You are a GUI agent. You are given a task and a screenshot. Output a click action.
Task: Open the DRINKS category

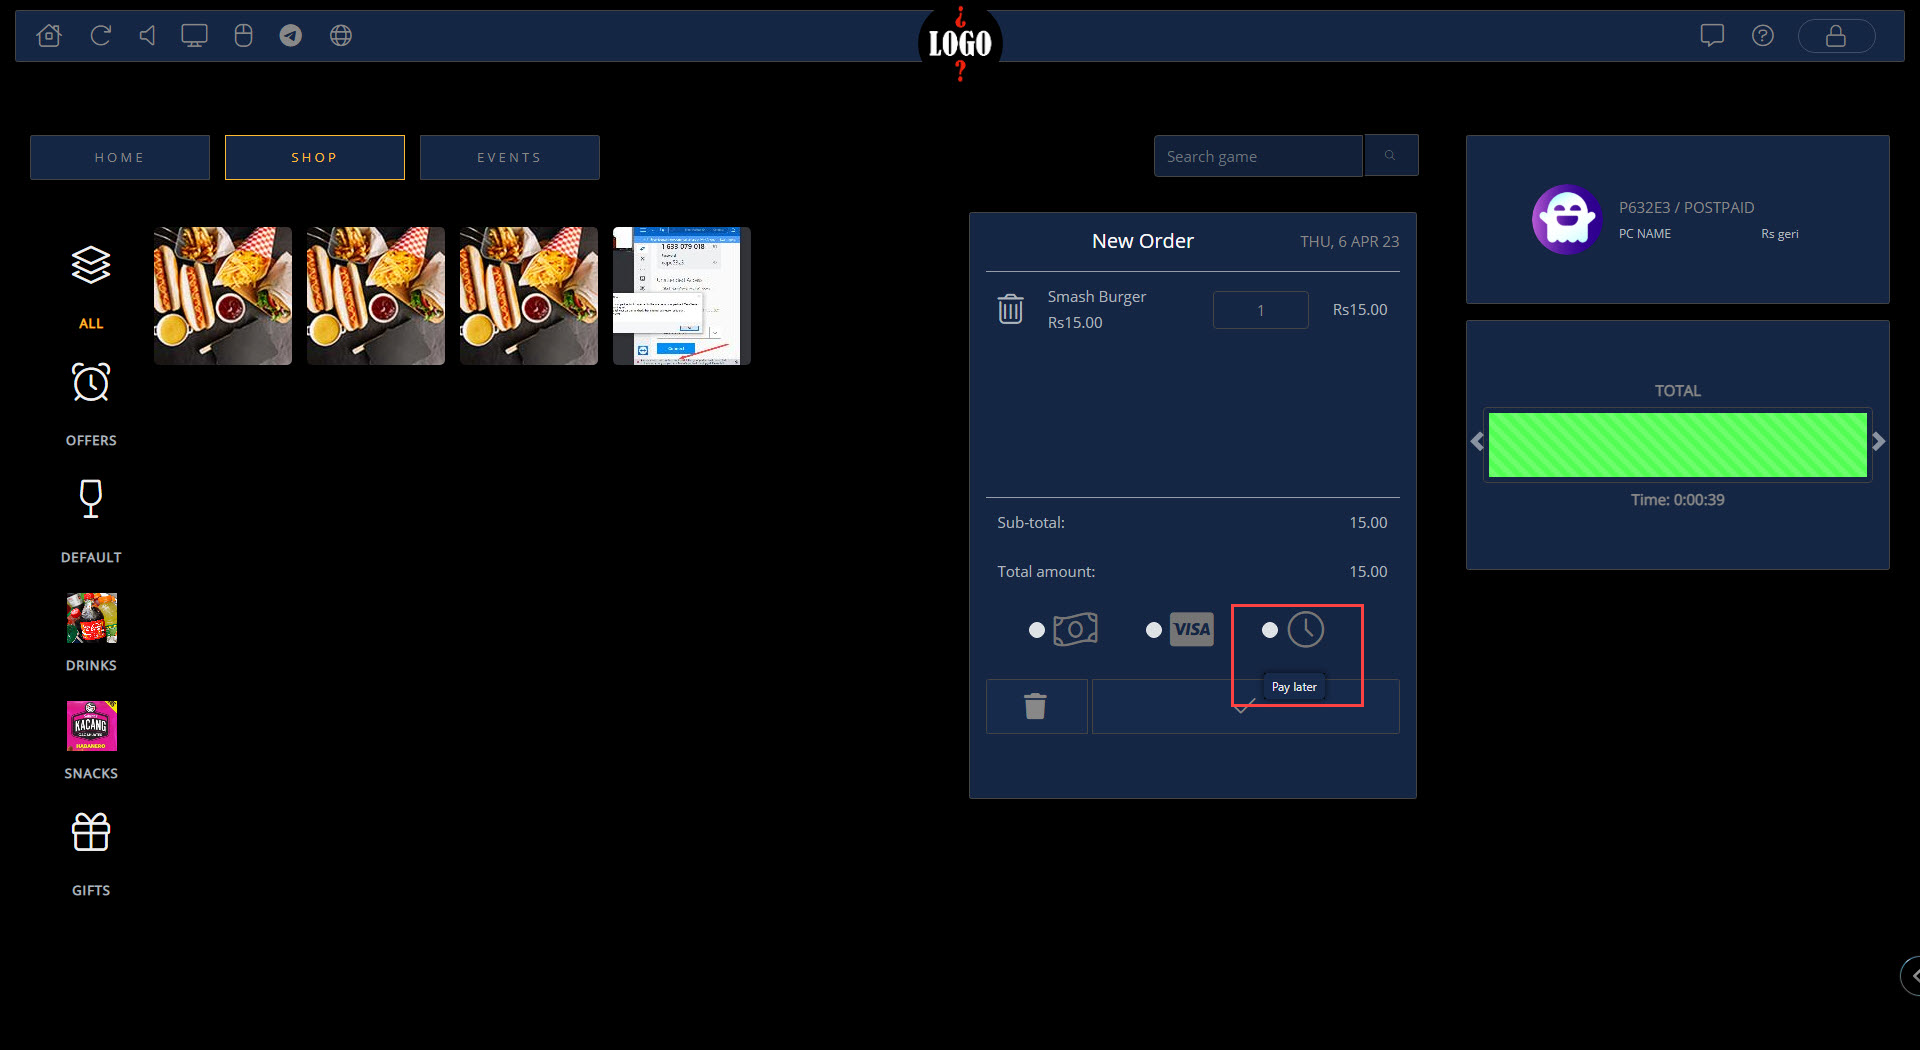click(x=91, y=633)
